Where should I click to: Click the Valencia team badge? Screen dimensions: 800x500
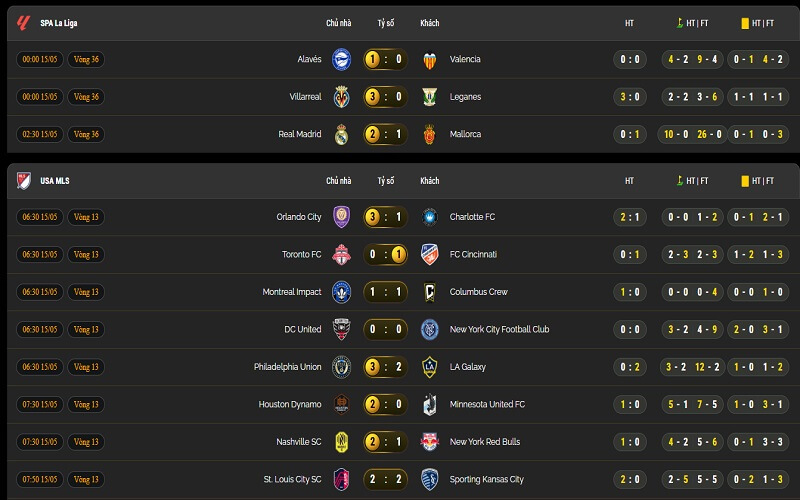pyautogui.click(x=430, y=60)
